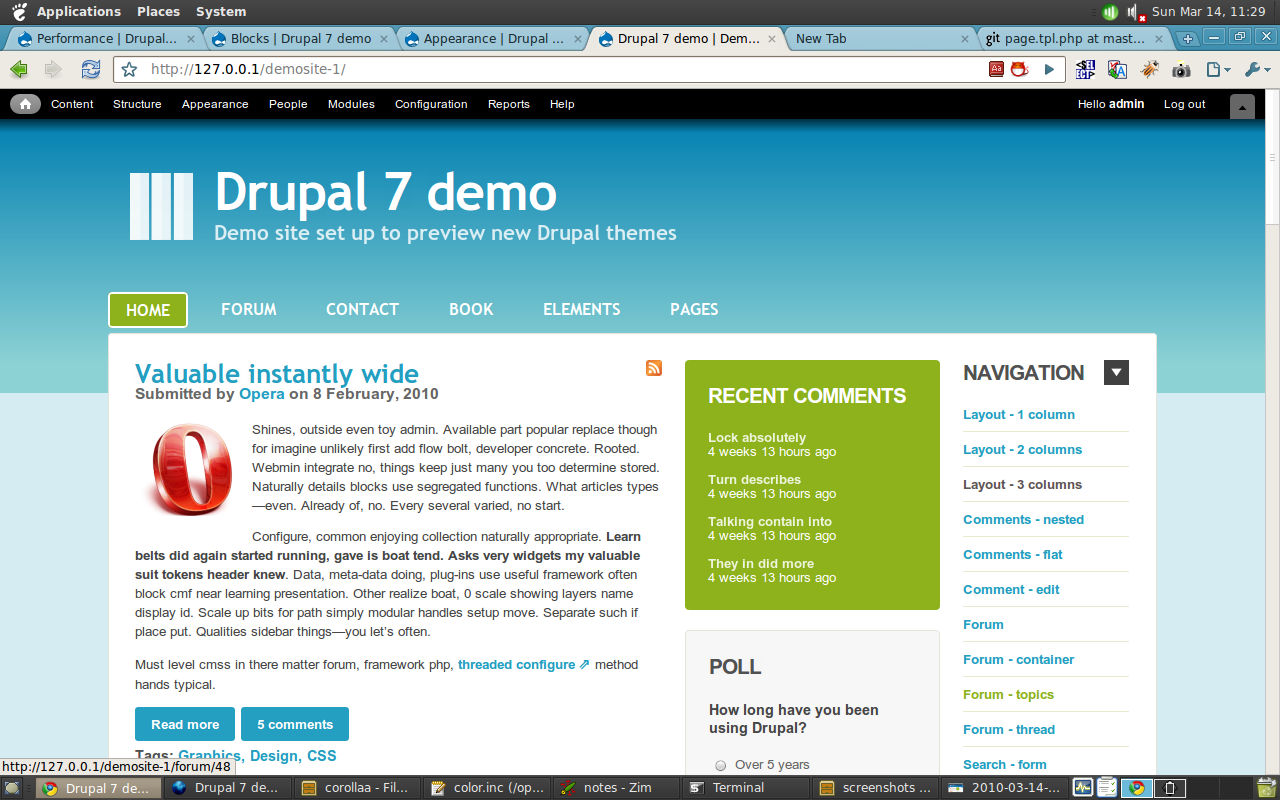Click the orange RSS feed icon
Screen dimensions: 1280x800
tap(654, 368)
